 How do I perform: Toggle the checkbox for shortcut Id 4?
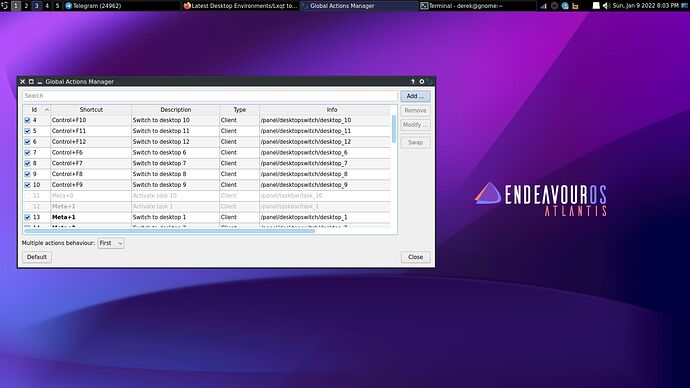[27, 120]
